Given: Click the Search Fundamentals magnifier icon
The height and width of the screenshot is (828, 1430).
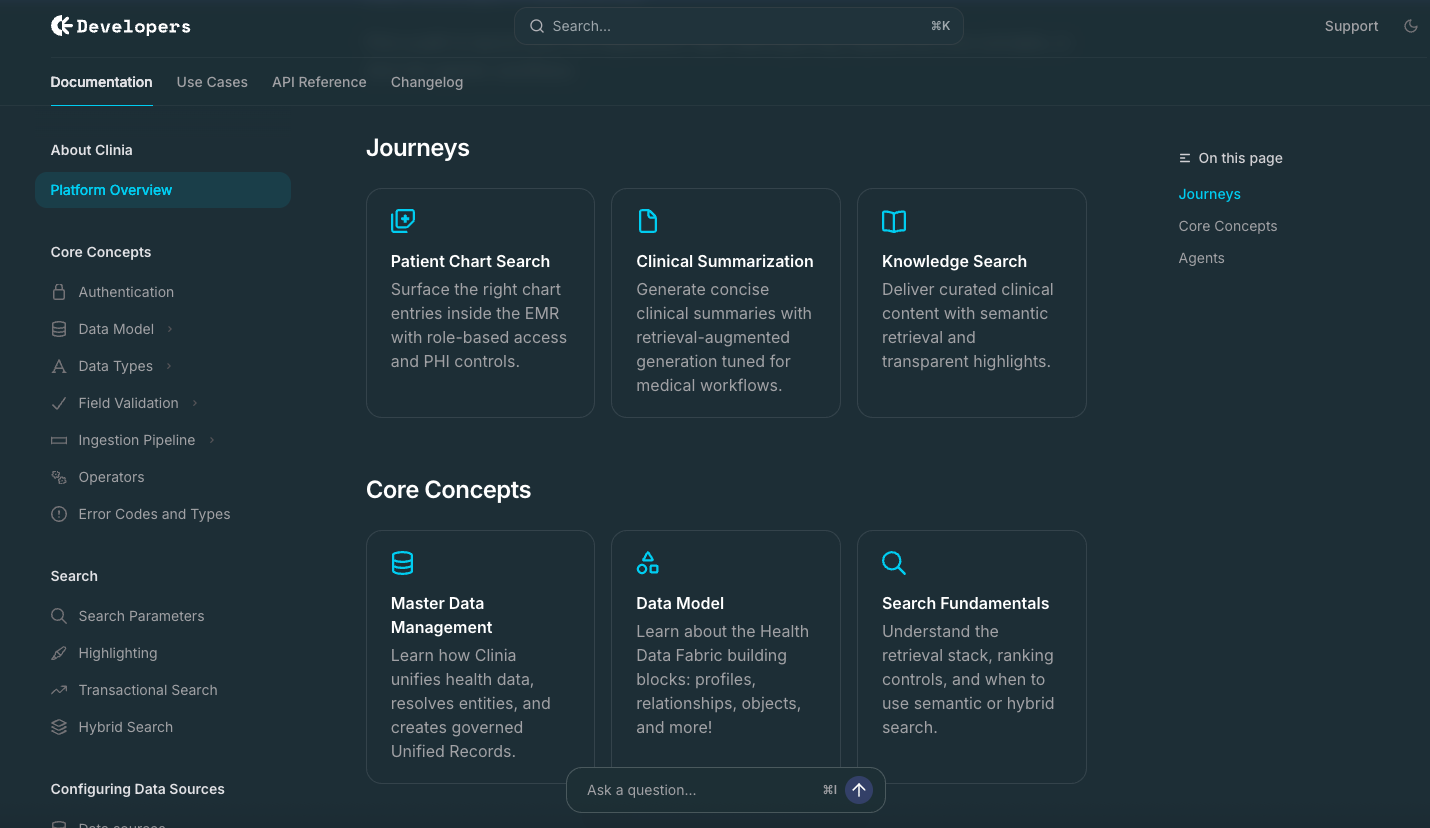Looking at the screenshot, I should [894, 563].
